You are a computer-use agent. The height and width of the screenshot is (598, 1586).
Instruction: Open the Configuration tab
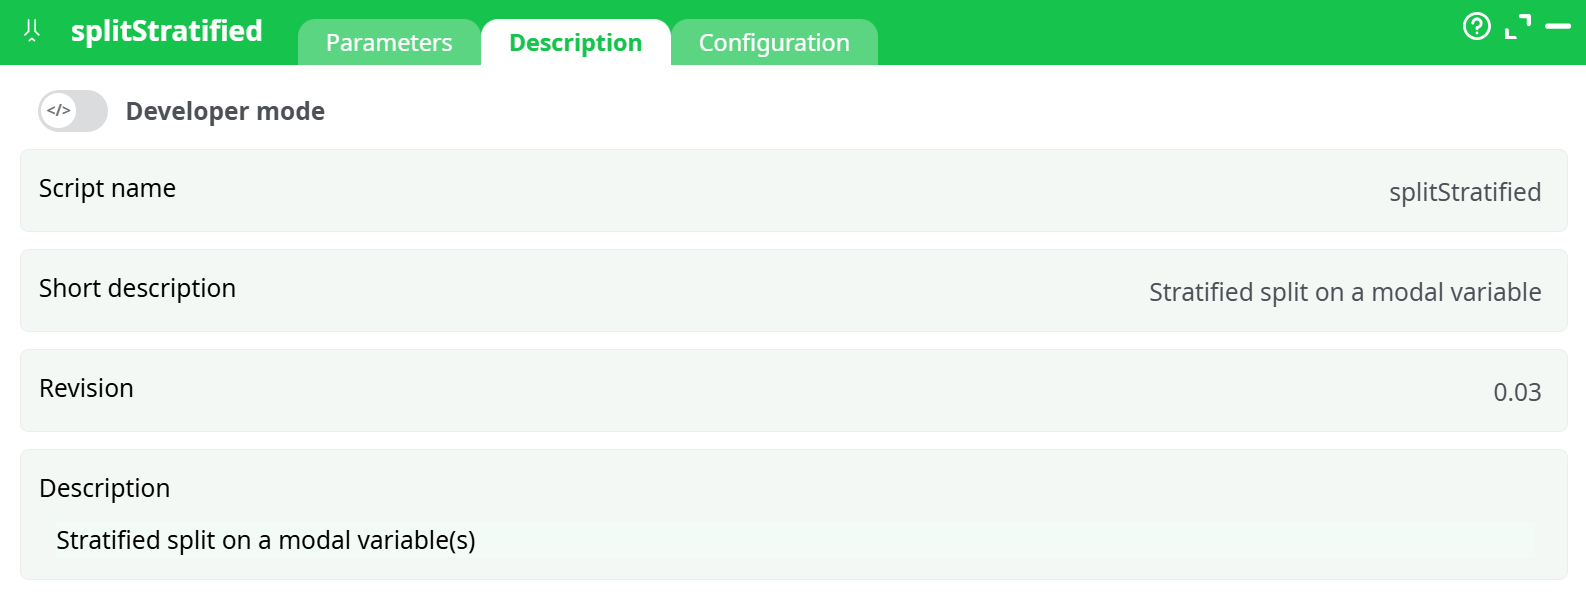[774, 42]
